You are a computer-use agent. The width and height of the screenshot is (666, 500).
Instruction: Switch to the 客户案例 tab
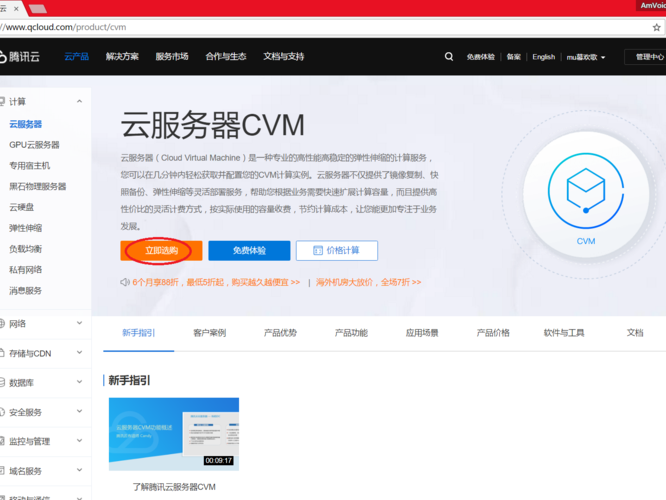pyautogui.click(x=209, y=333)
